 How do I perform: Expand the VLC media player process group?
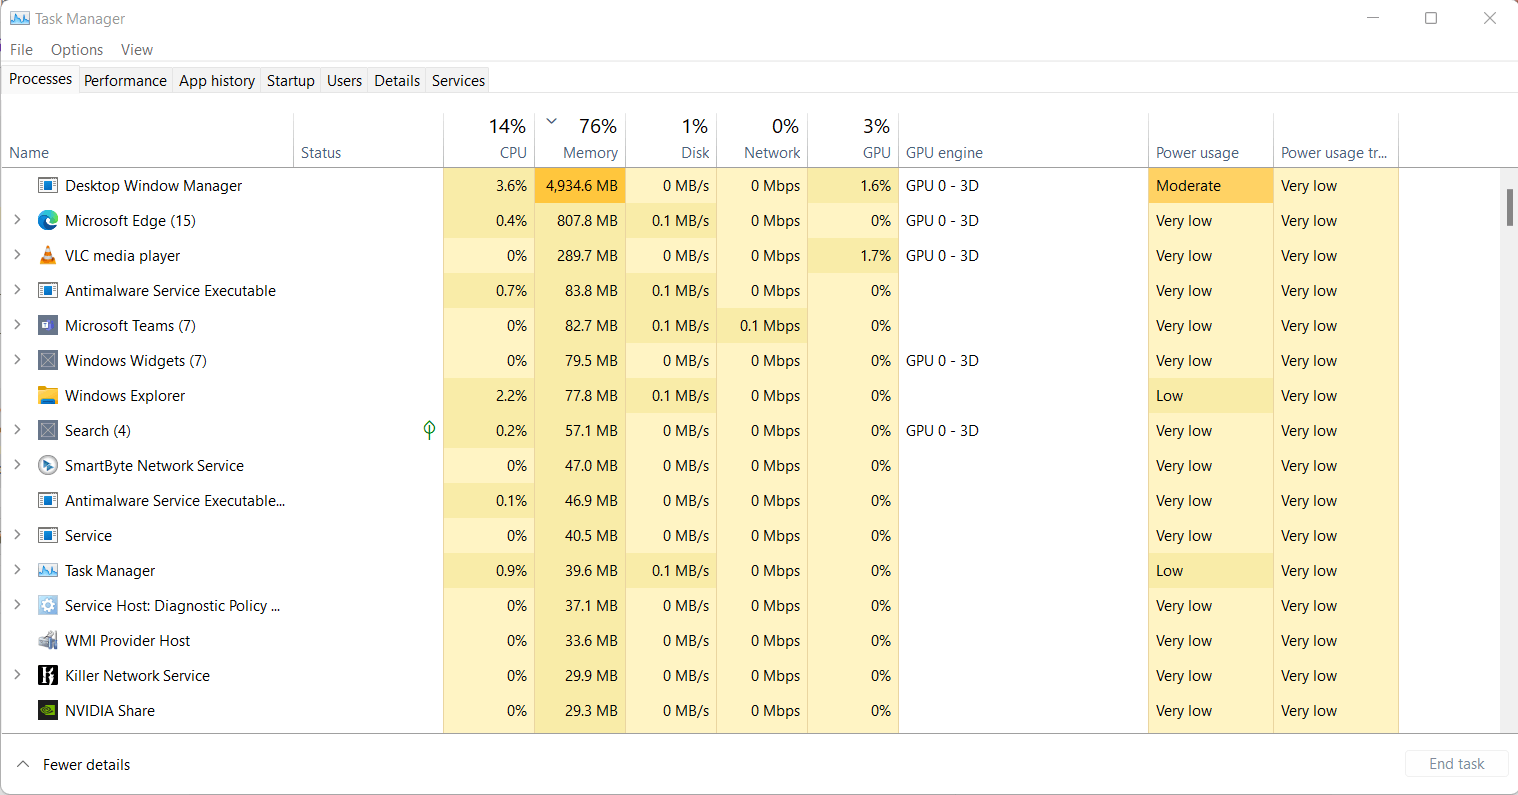click(x=17, y=255)
